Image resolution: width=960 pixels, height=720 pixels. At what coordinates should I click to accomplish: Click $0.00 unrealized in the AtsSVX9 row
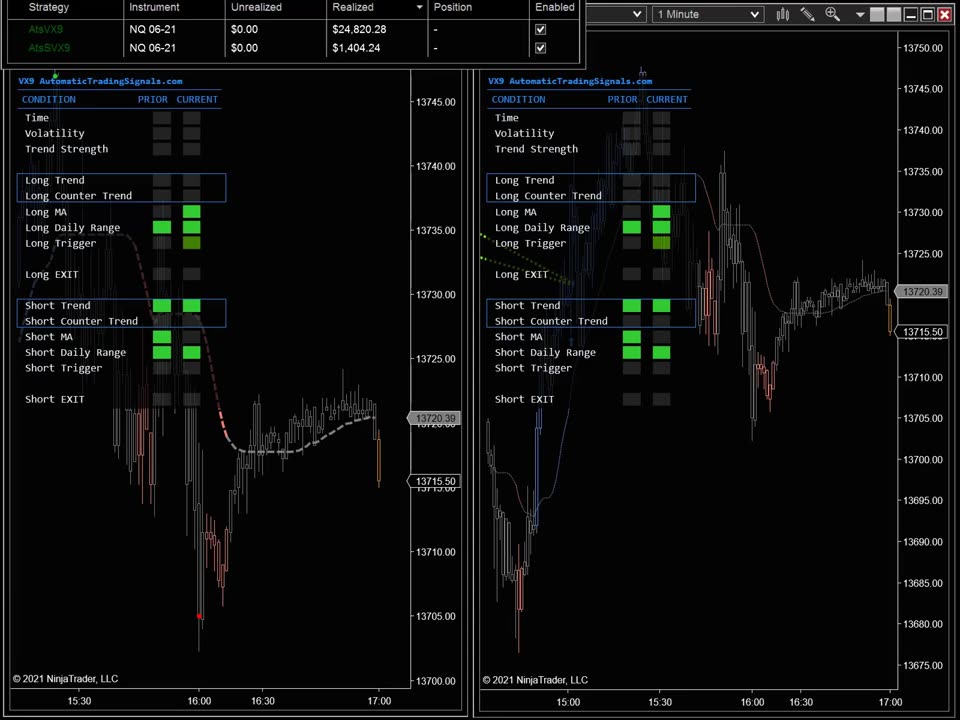tap(244, 48)
